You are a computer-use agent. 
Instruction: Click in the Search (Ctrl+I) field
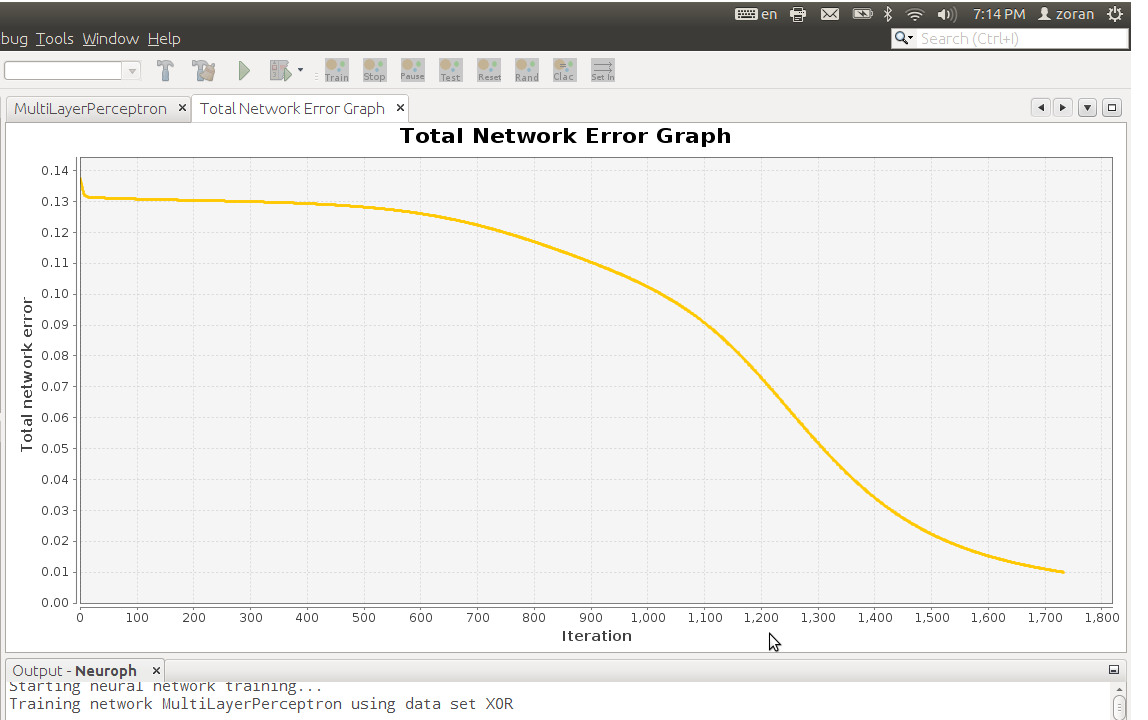click(x=1021, y=39)
